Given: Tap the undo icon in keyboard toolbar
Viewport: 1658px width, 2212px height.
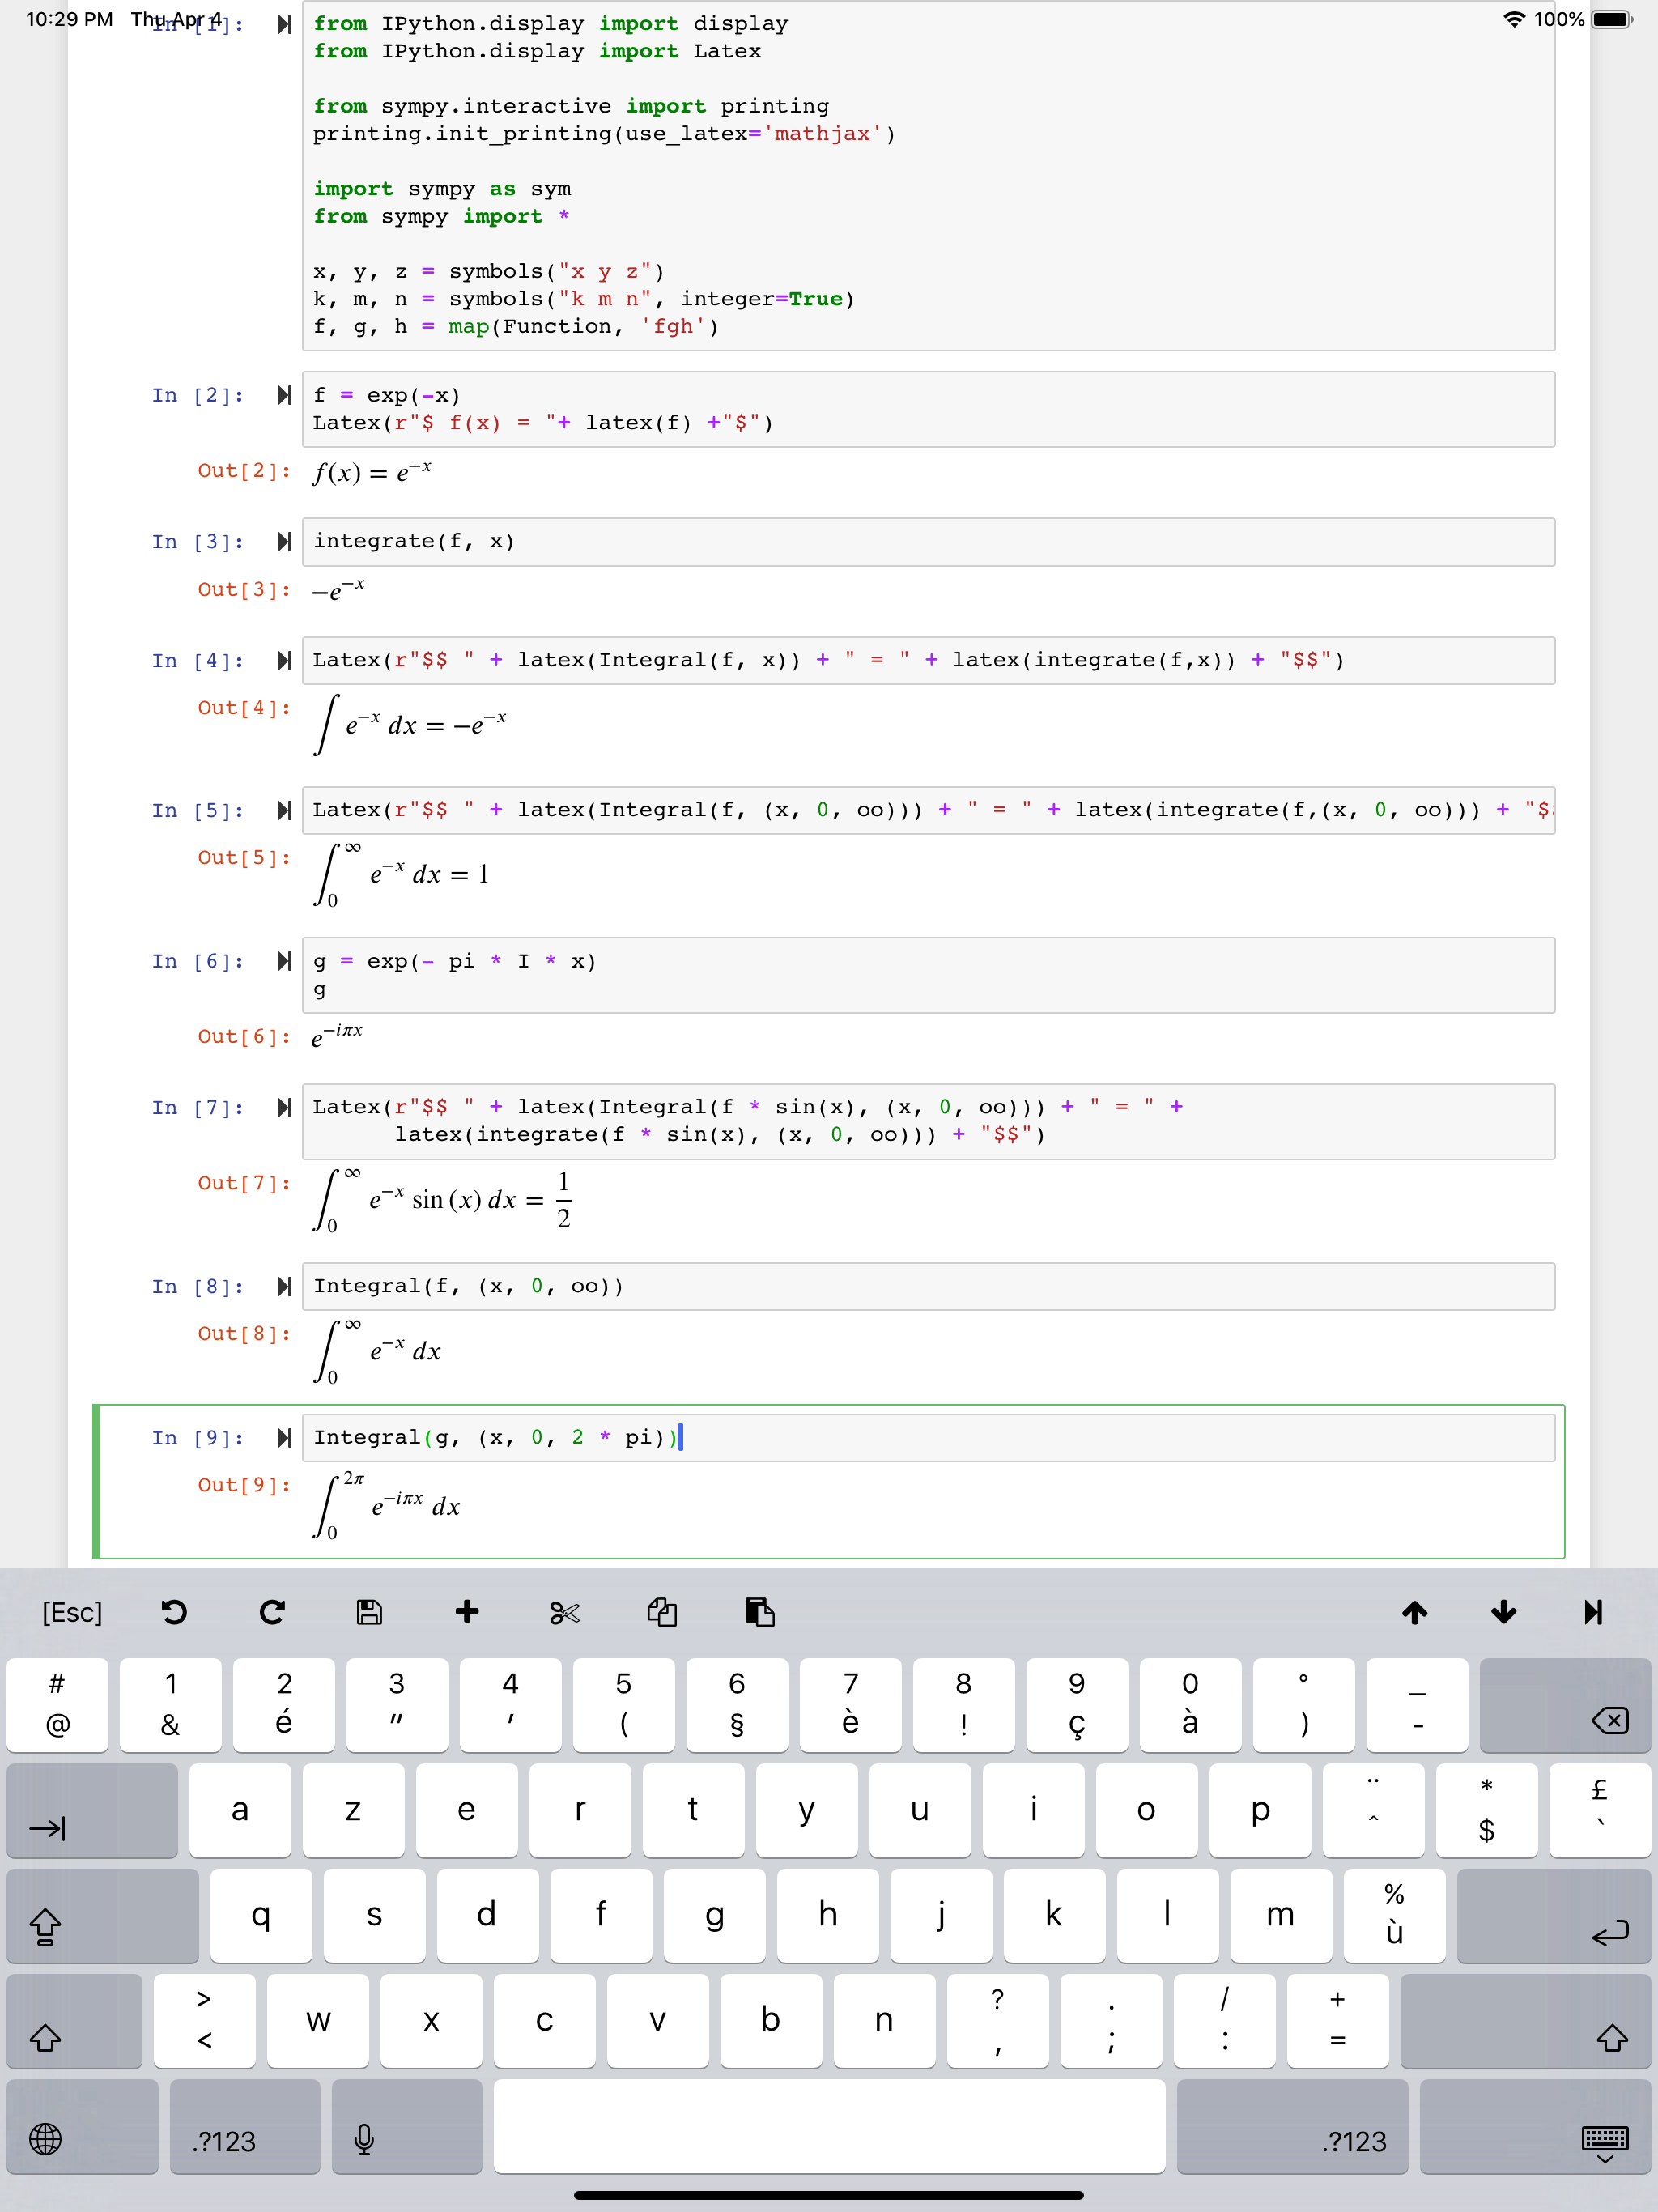Looking at the screenshot, I should (x=174, y=1612).
